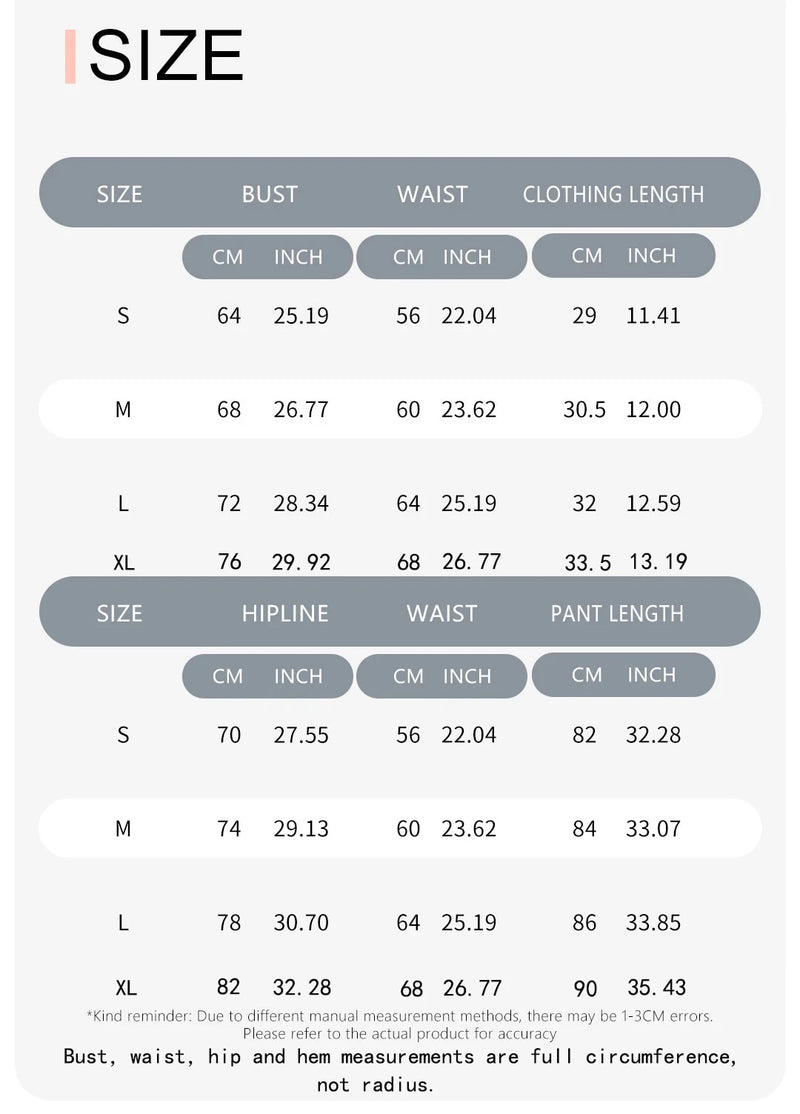The width and height of the screenshot is (800, 1114).
Task: Click the 29.92 bust inch value
Action: point(301,562)
